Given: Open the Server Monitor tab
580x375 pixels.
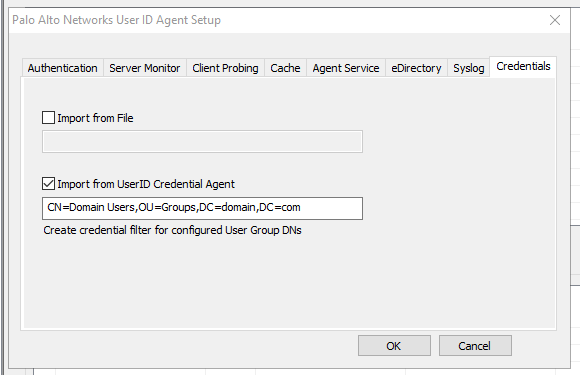Looking at the screenshot, I should click(145, 68).
